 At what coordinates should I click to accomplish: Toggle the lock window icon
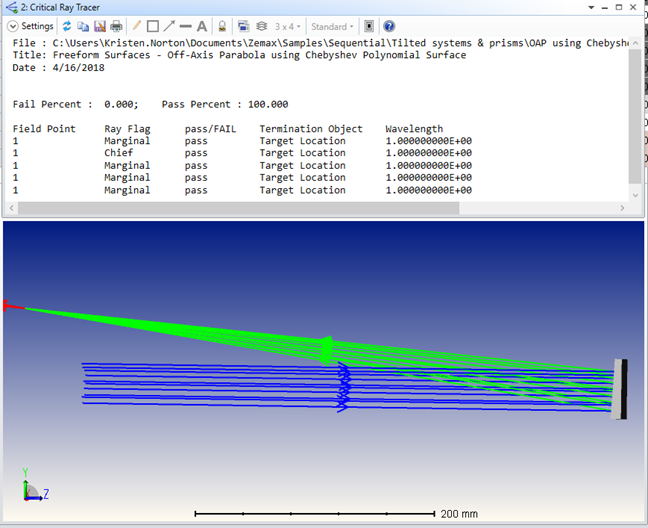coord(222,26)
